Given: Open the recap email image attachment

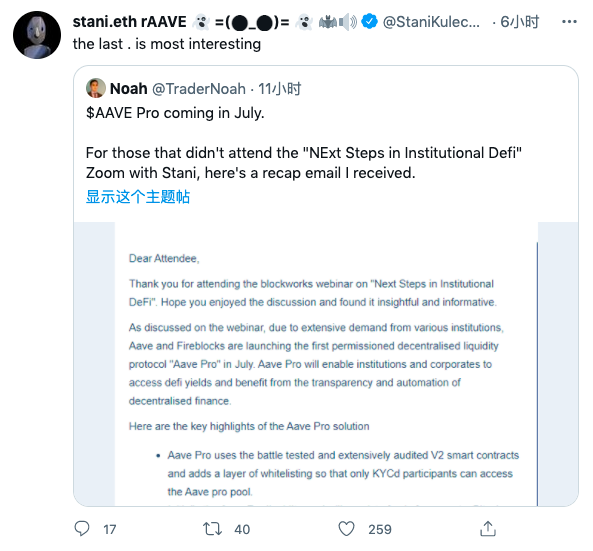Looking at the screenshot, I should pos(326,364).
